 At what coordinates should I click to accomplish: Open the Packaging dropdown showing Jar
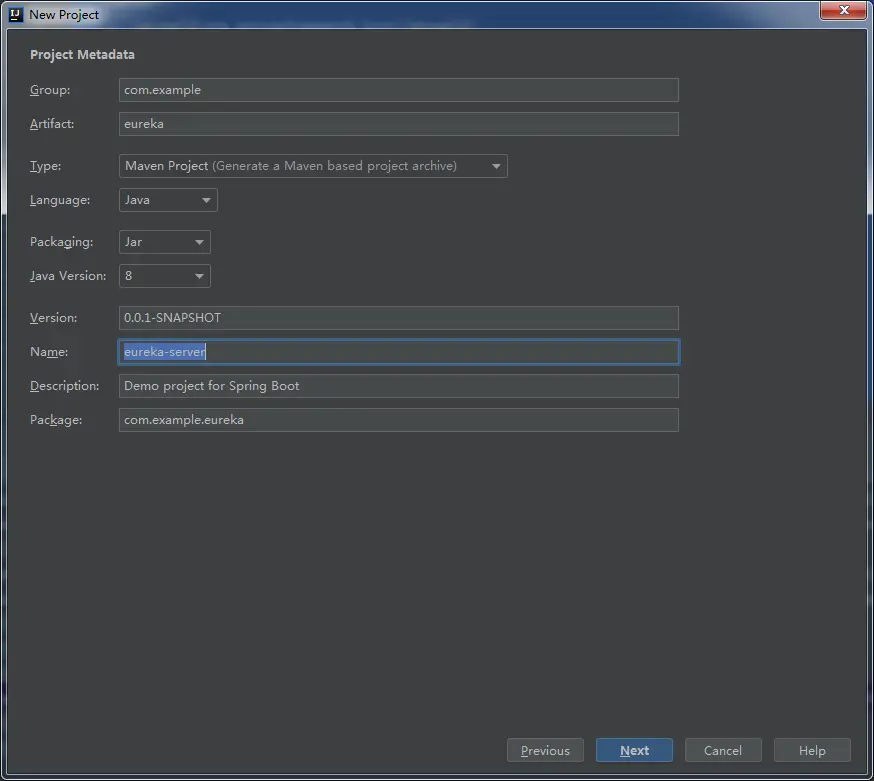pyautogui.click(x=164, y=242)
